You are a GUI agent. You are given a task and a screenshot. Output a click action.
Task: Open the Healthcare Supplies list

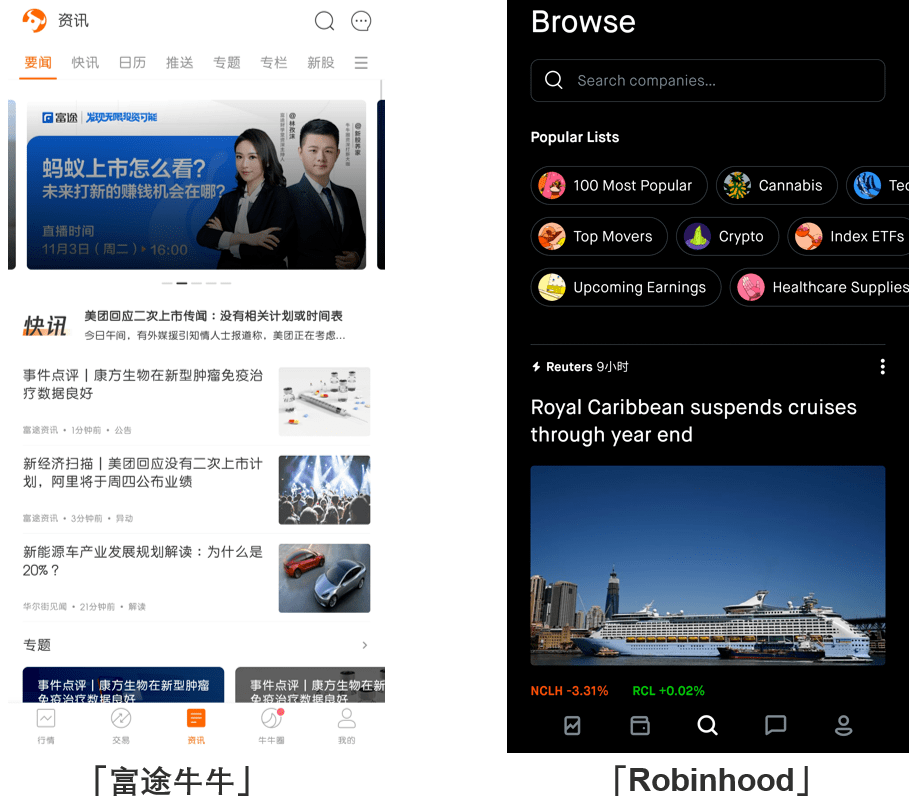819,287
